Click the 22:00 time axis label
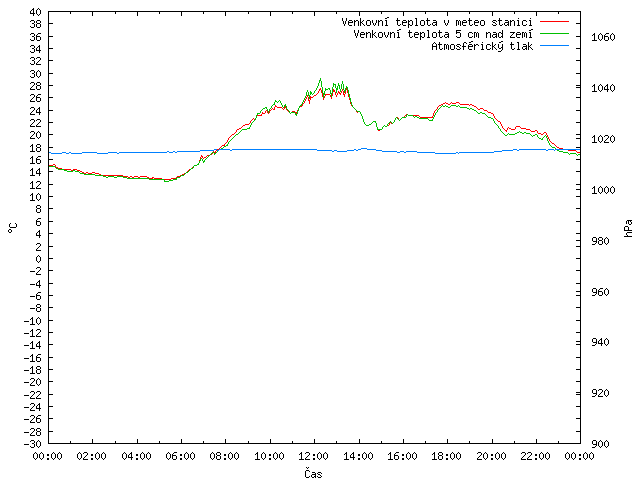The image size is (640, 480). pyautogui.click(x=536, y=456)
